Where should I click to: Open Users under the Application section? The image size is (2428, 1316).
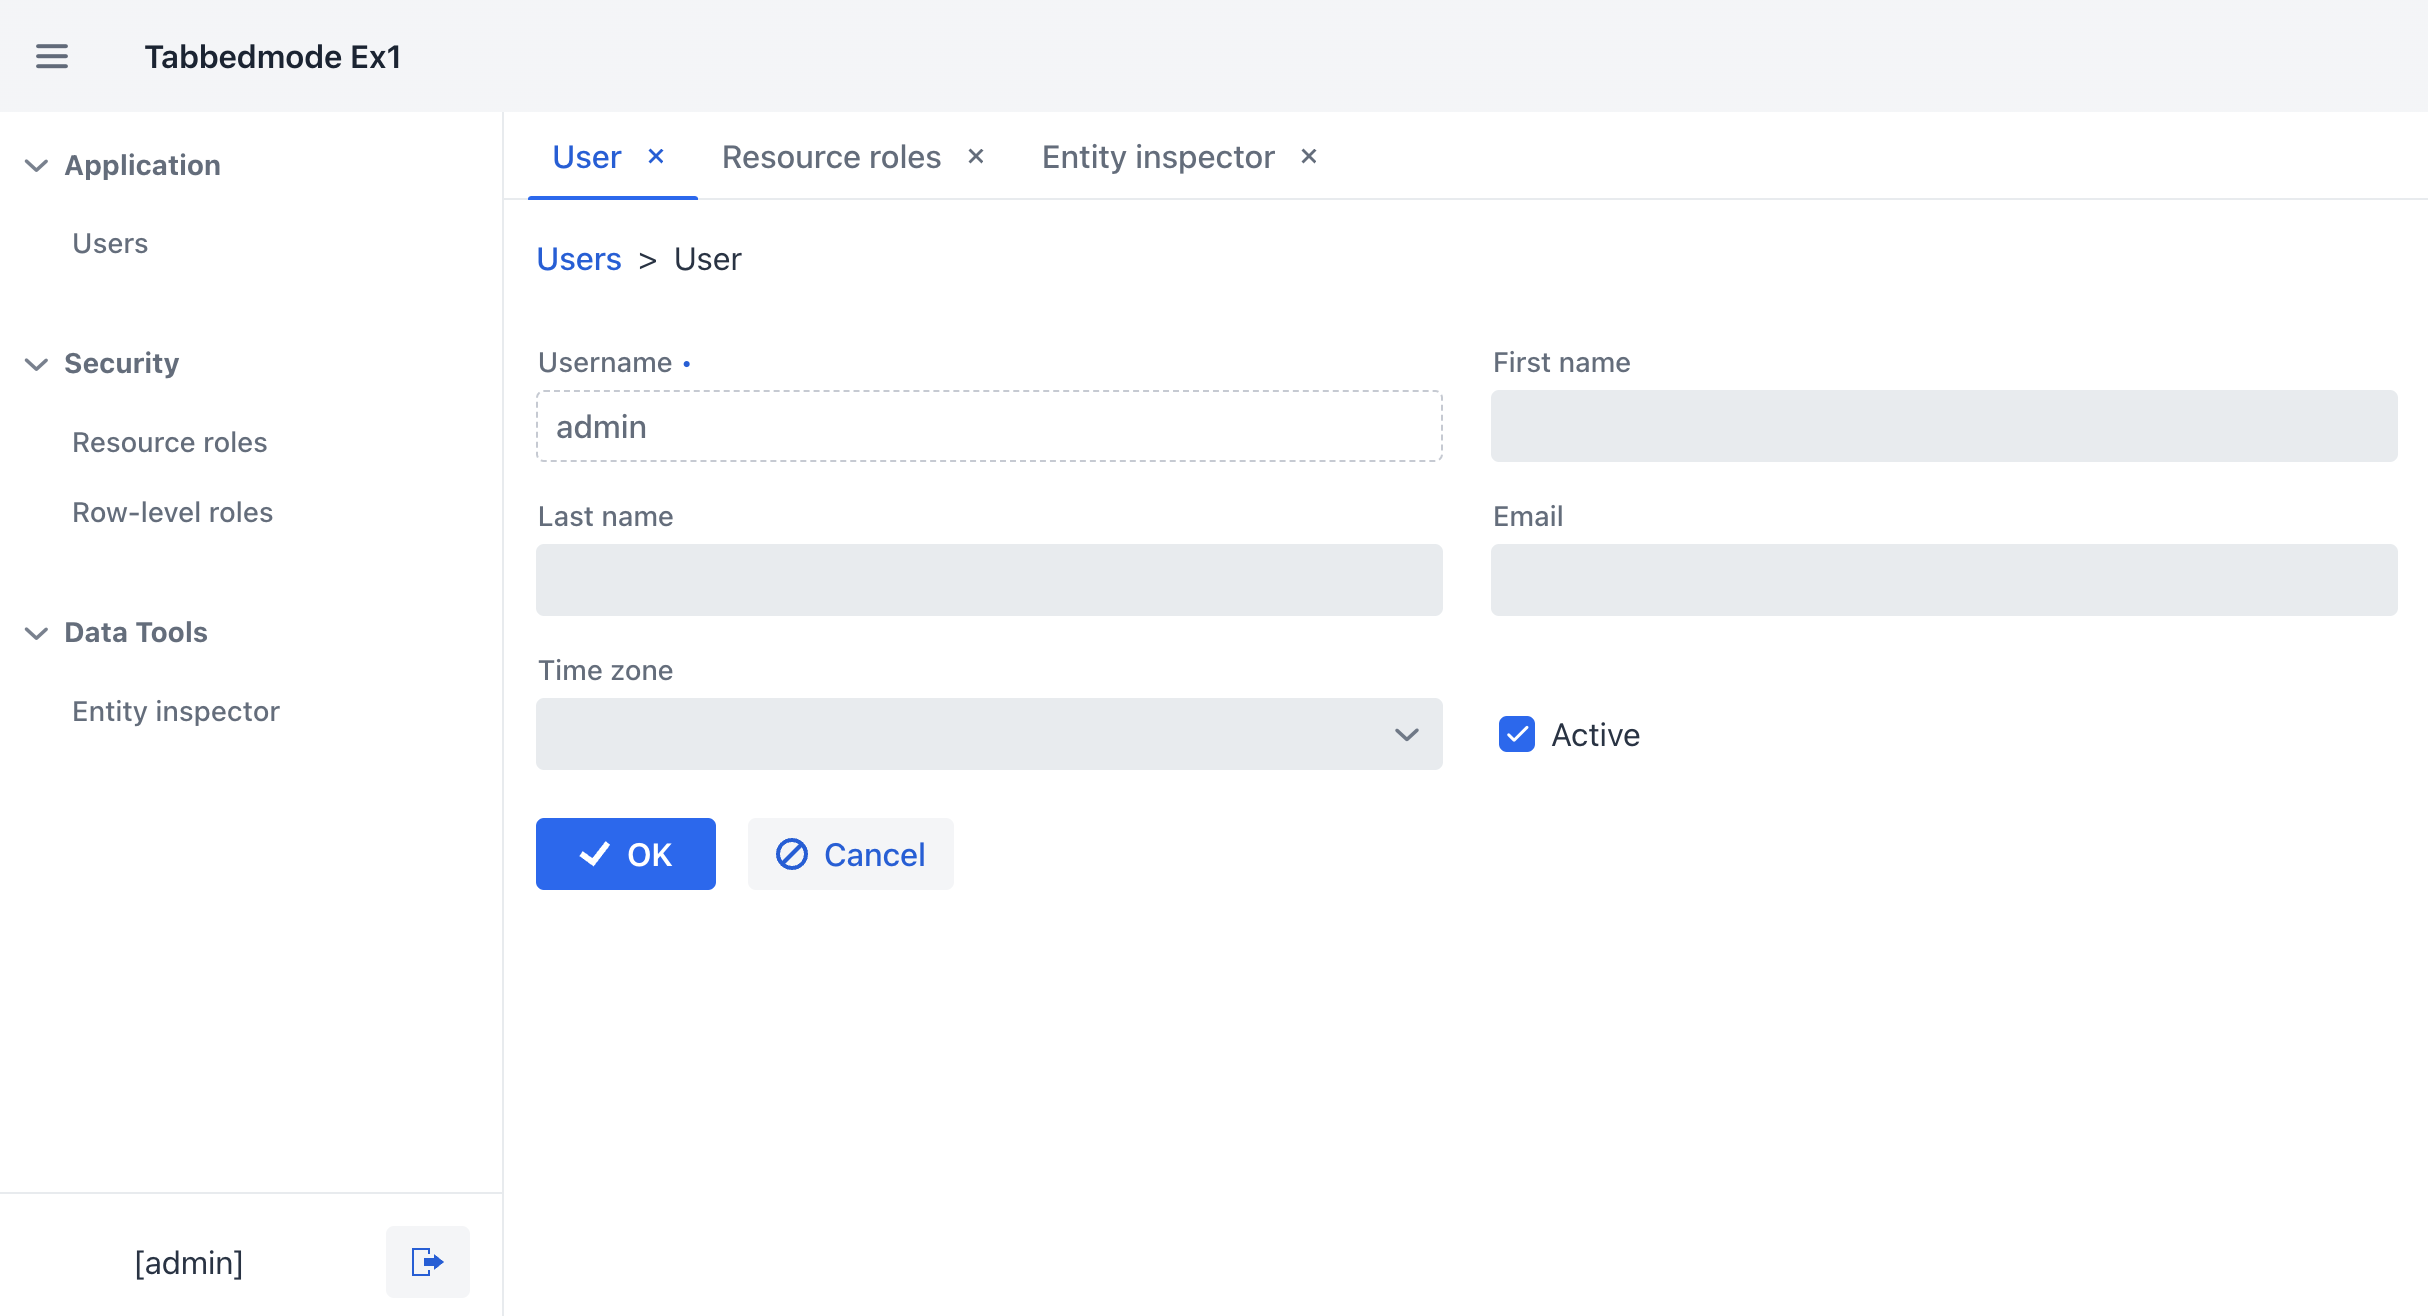pos(109,243)
